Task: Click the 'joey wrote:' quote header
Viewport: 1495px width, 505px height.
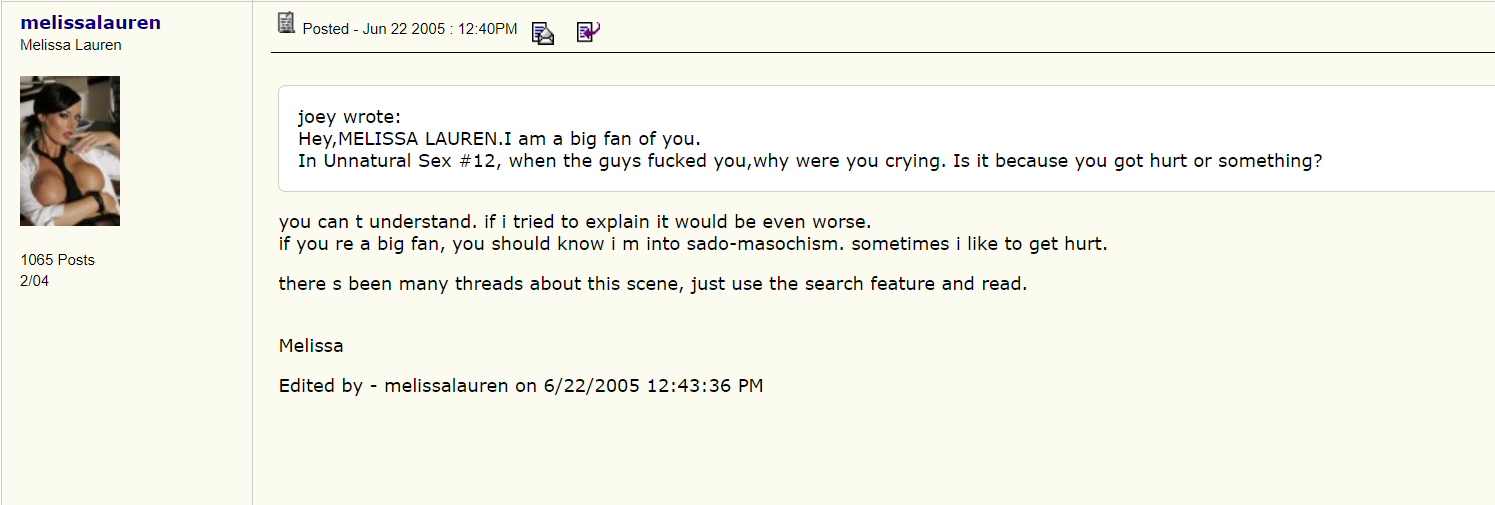Action: [x=349, y=117]
